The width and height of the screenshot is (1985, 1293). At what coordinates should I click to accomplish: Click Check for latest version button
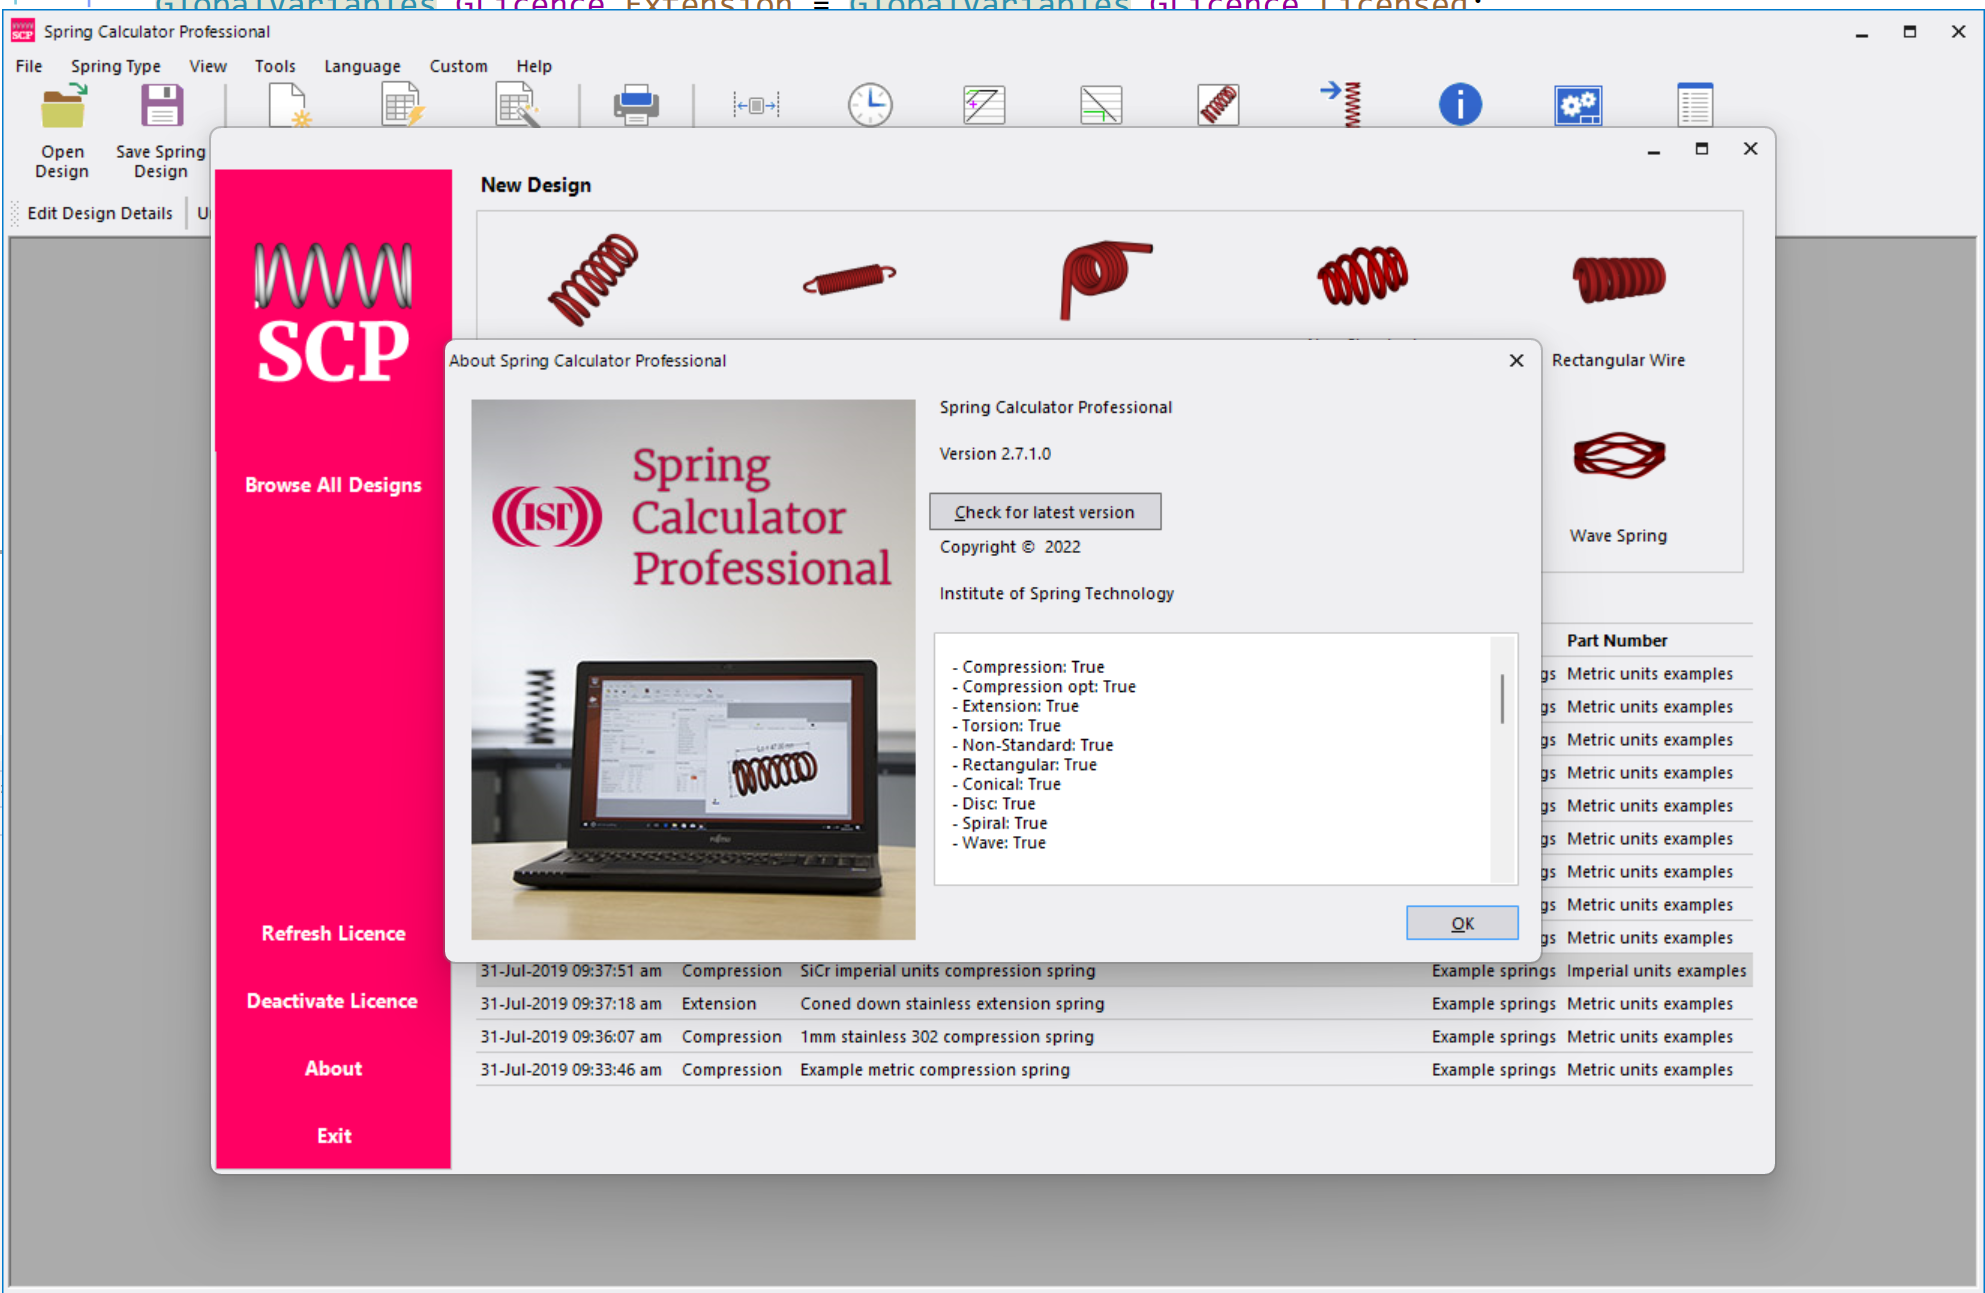click(1045, 512)
